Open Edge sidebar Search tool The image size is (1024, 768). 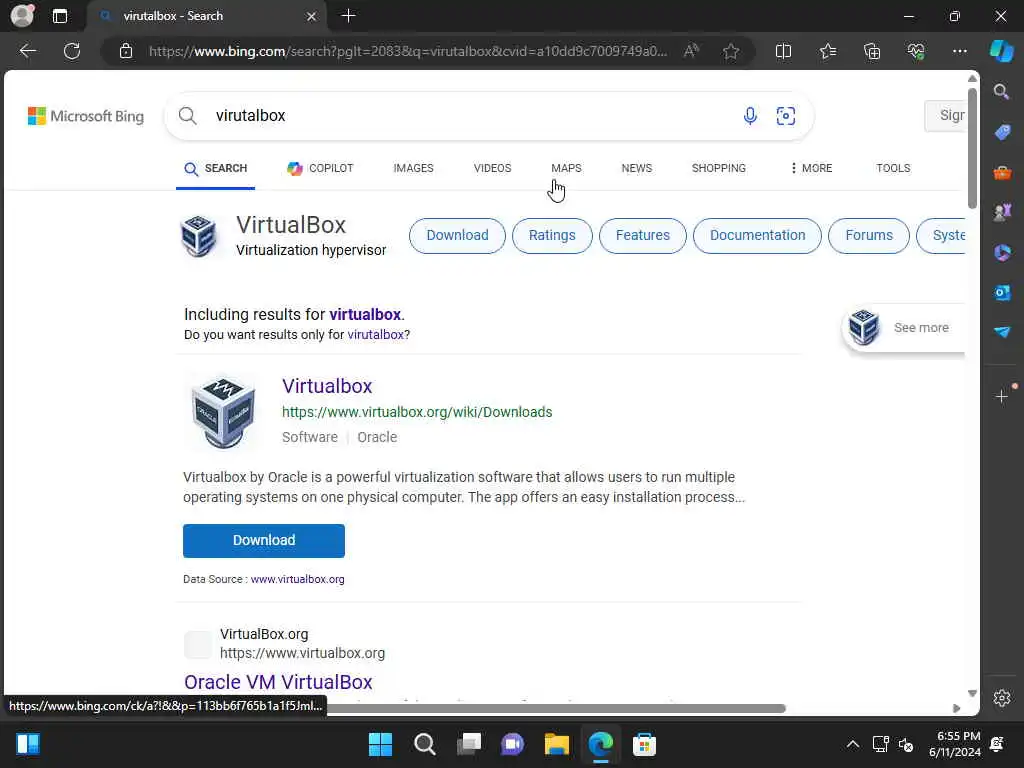1002,91
